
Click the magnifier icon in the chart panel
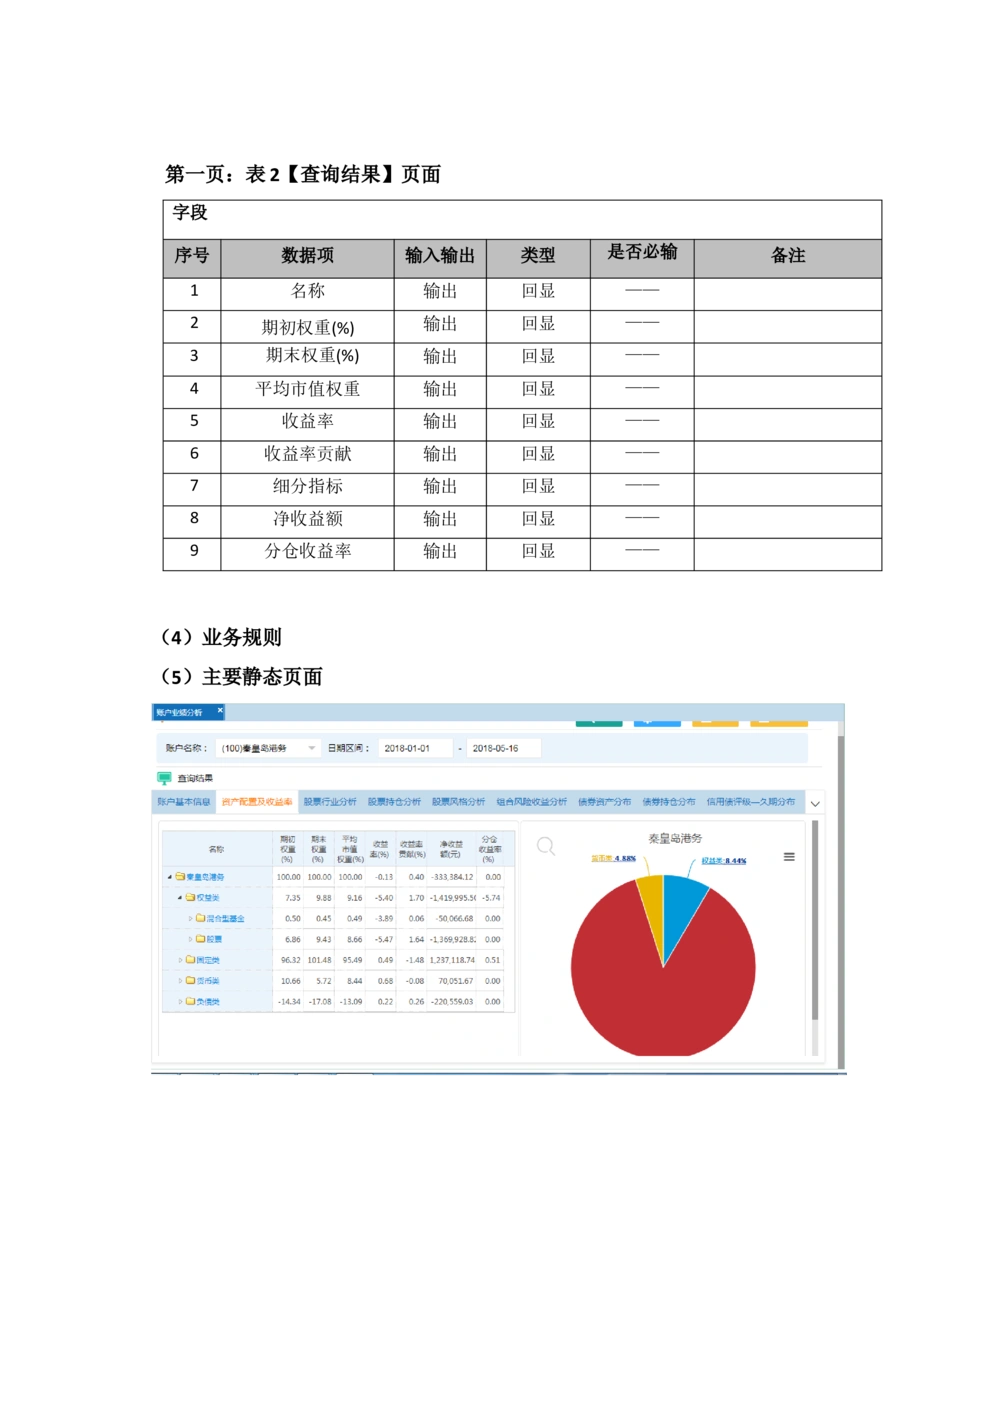545,845
